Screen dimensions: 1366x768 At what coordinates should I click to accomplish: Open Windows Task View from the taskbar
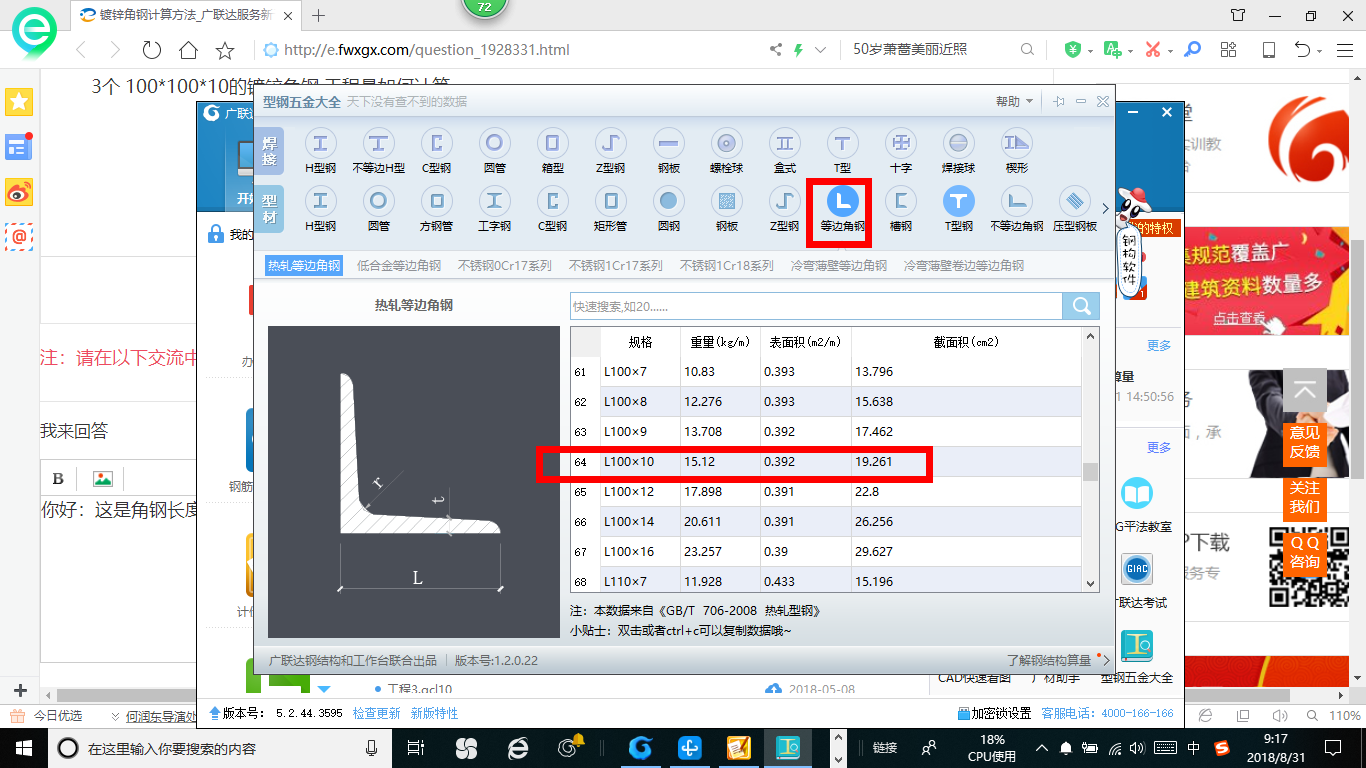coord(417,748)
